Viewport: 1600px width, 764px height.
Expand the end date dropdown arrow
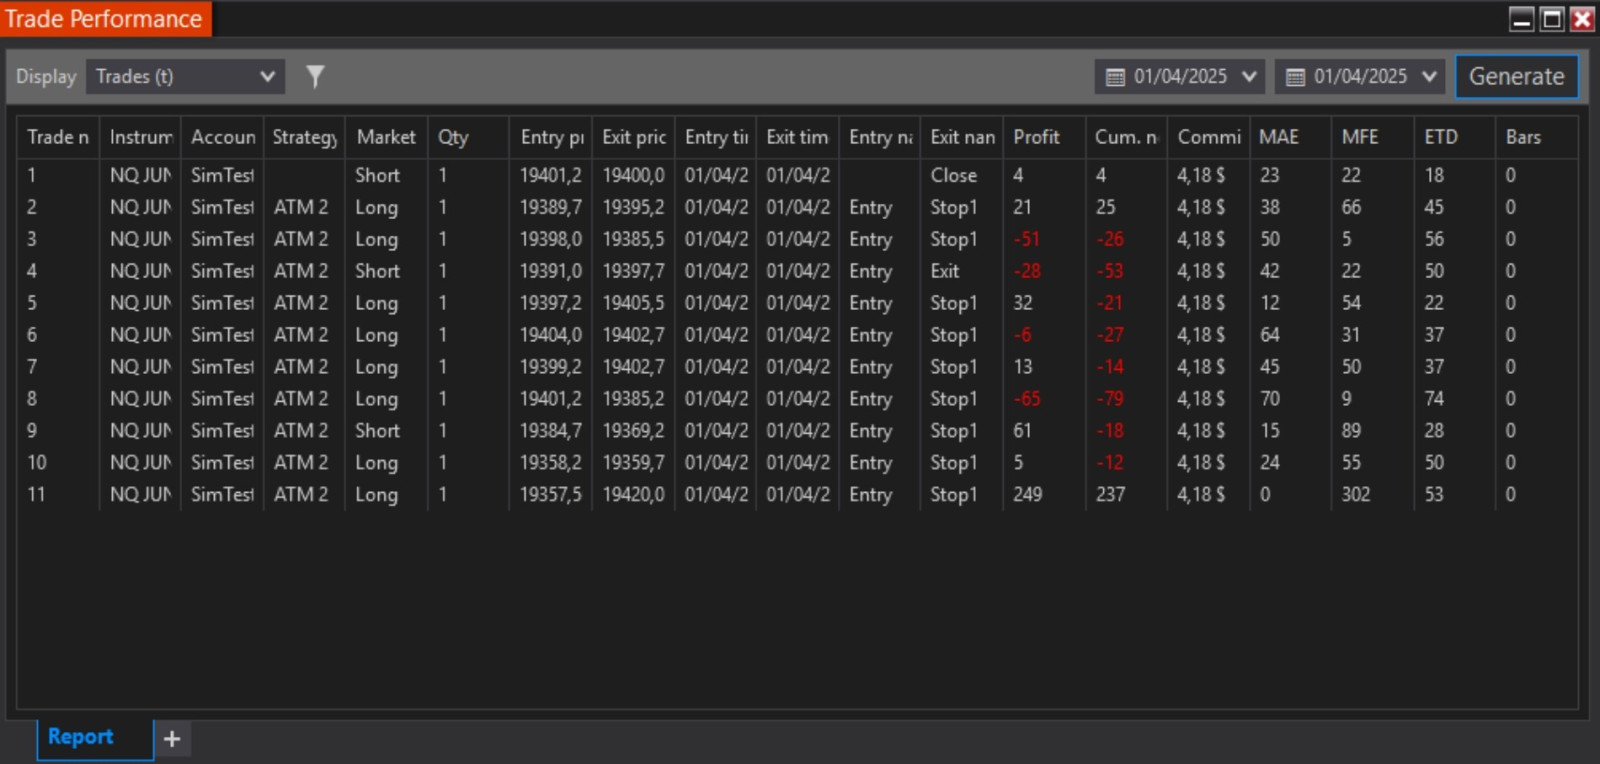(x=1429, y=76)
